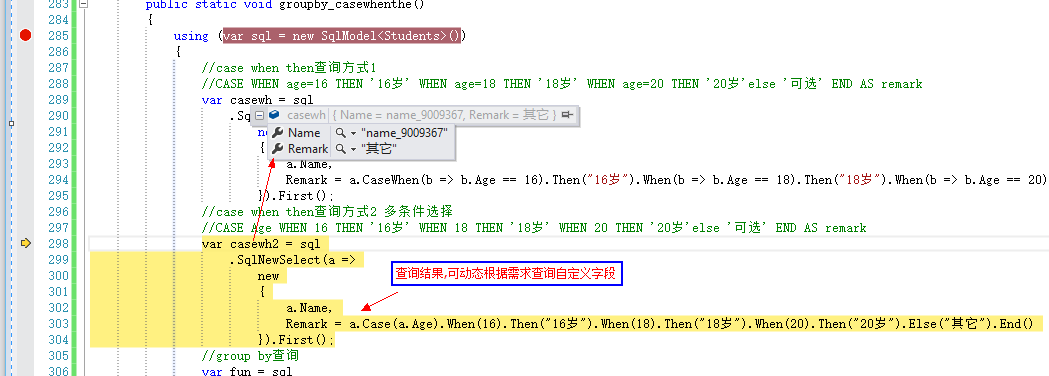
Task: Open visualizer dropdown arrow for Remark value
Action: pyautogui.click(x=353, y=149)
